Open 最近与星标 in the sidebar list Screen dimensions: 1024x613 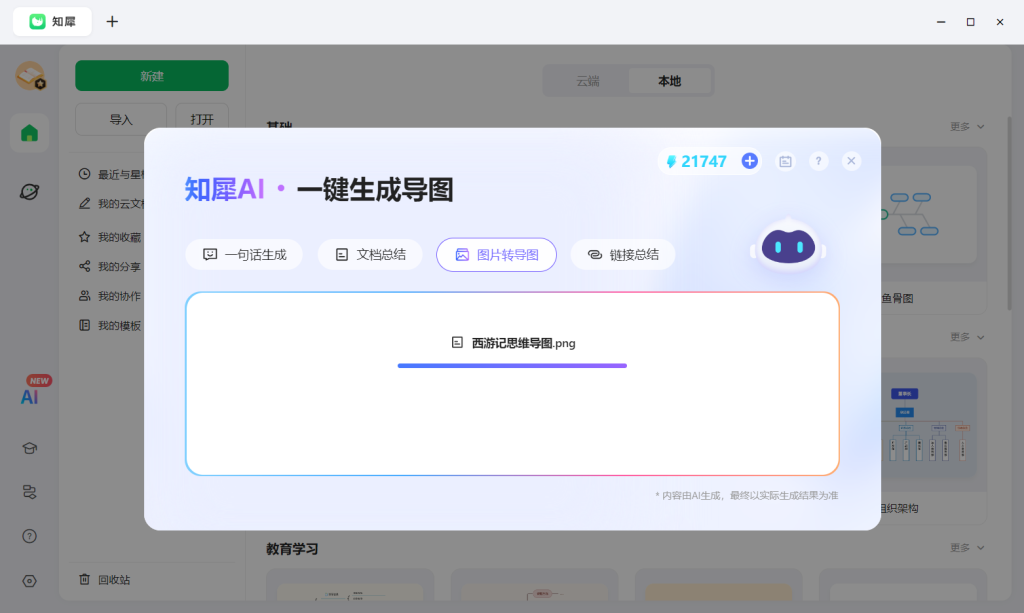pos(111,174)
